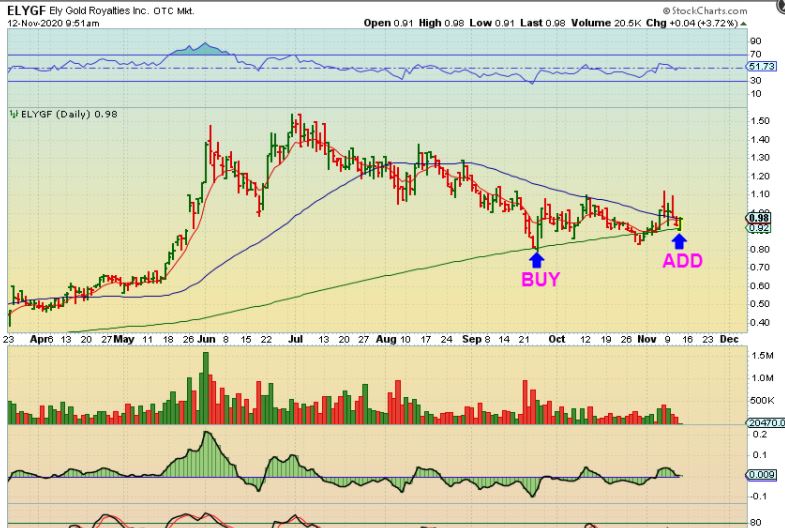Click the OTC Mkt. exchange label
The image size is (785, 528).
coord(174,11)
